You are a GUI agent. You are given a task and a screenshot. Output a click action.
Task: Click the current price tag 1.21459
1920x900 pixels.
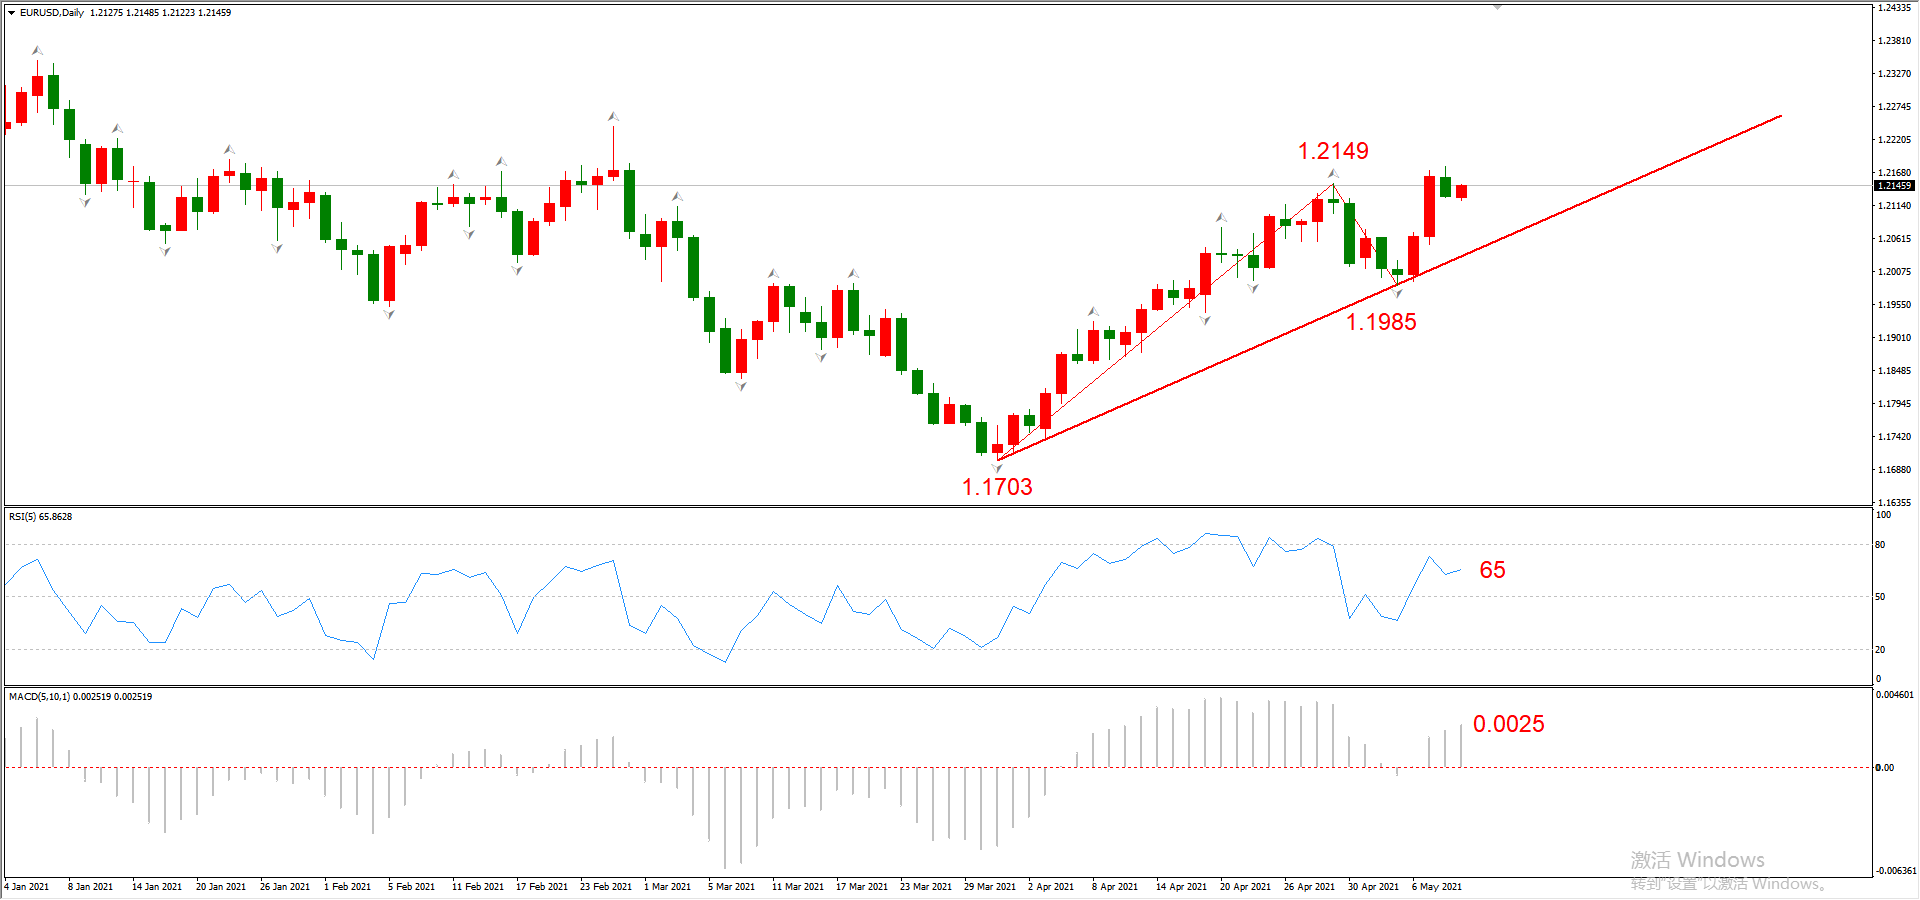[x=1893, y=186]
